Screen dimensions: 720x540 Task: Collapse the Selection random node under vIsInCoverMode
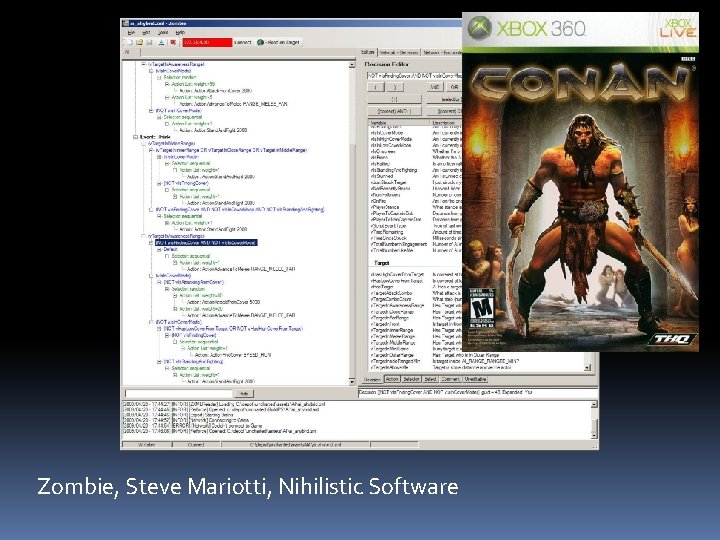pyautogui.click(x=159, y=78)
